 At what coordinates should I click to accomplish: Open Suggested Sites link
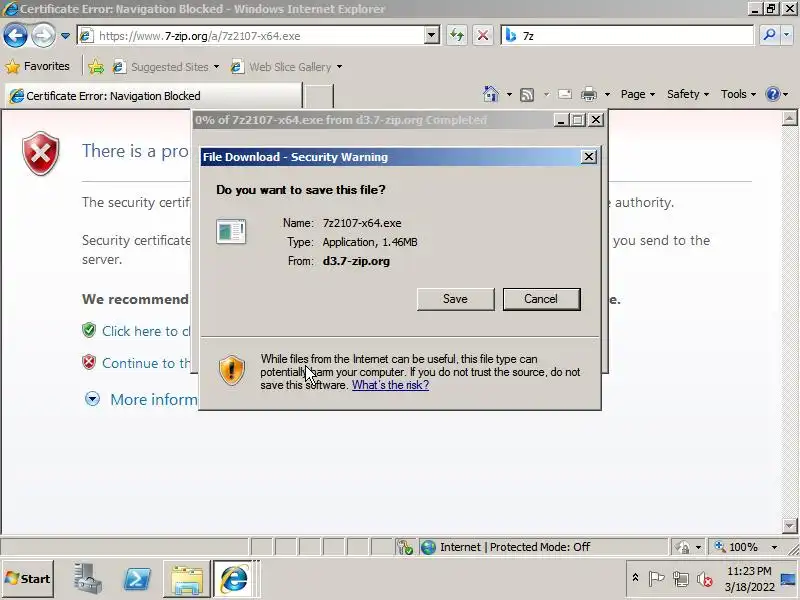[x=166, y=67]
